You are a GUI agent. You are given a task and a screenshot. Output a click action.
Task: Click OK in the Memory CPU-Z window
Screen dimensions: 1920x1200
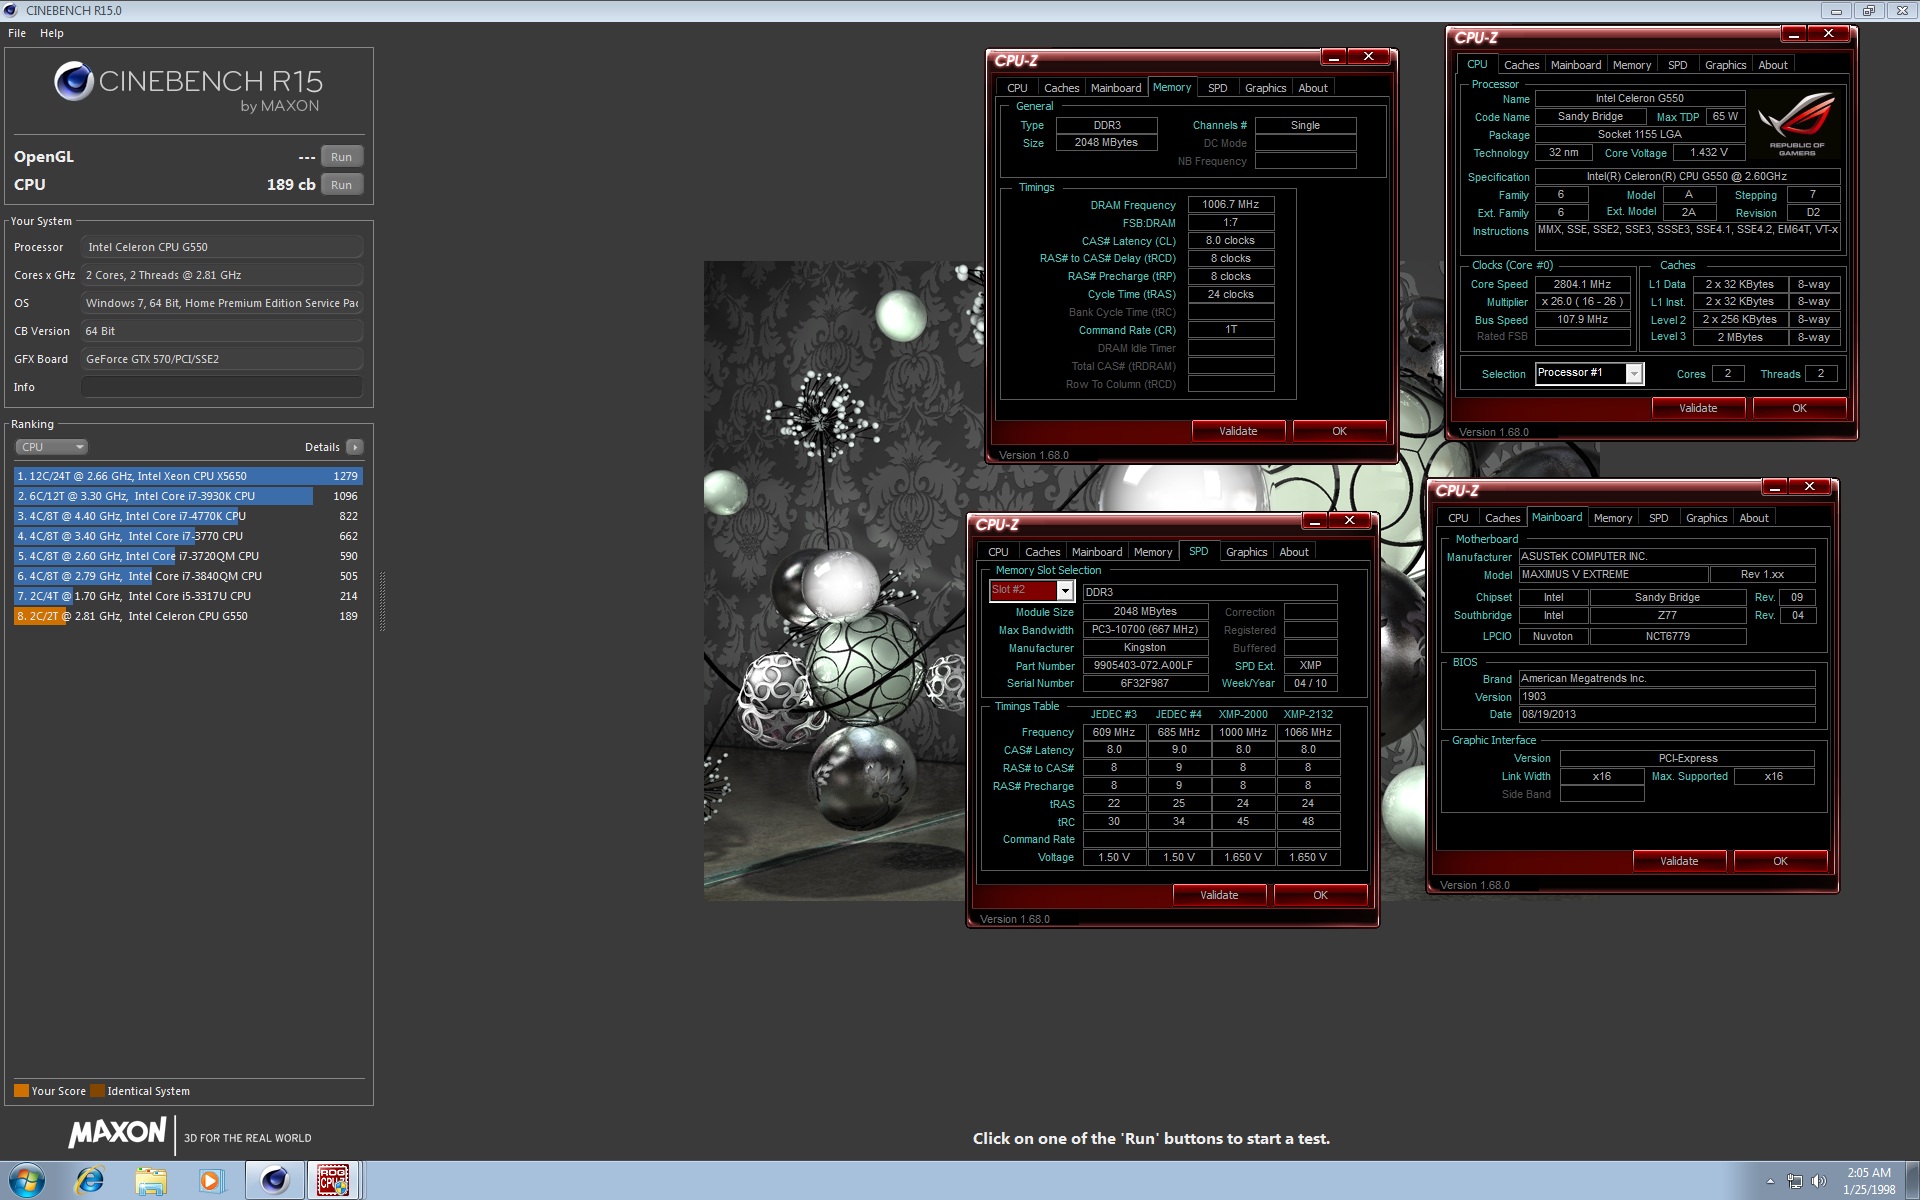click(x=1339, y=431)
